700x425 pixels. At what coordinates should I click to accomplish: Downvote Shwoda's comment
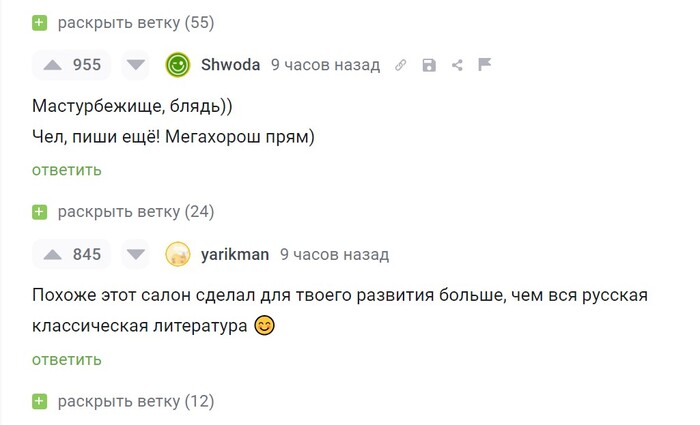point(136,65)
